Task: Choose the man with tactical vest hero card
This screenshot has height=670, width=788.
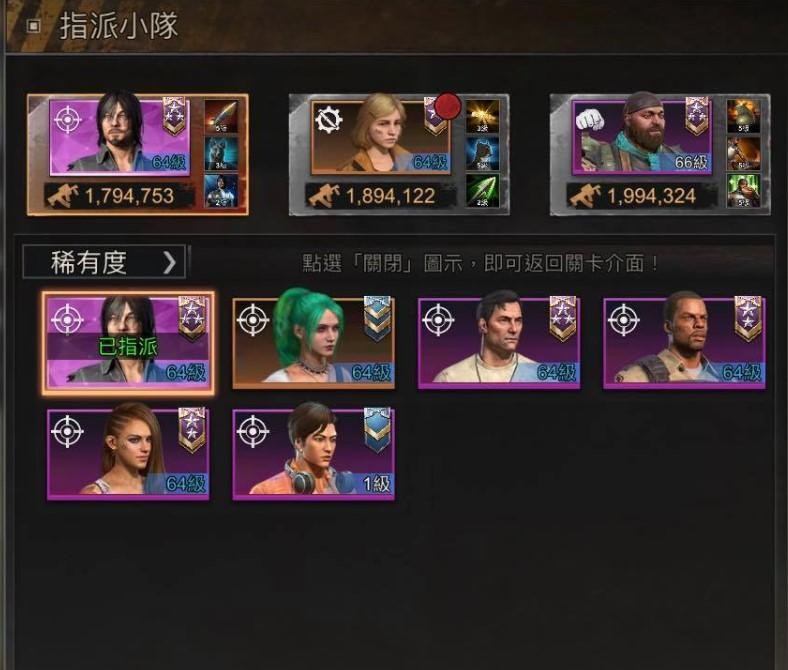Action: [x=684, y=341]
